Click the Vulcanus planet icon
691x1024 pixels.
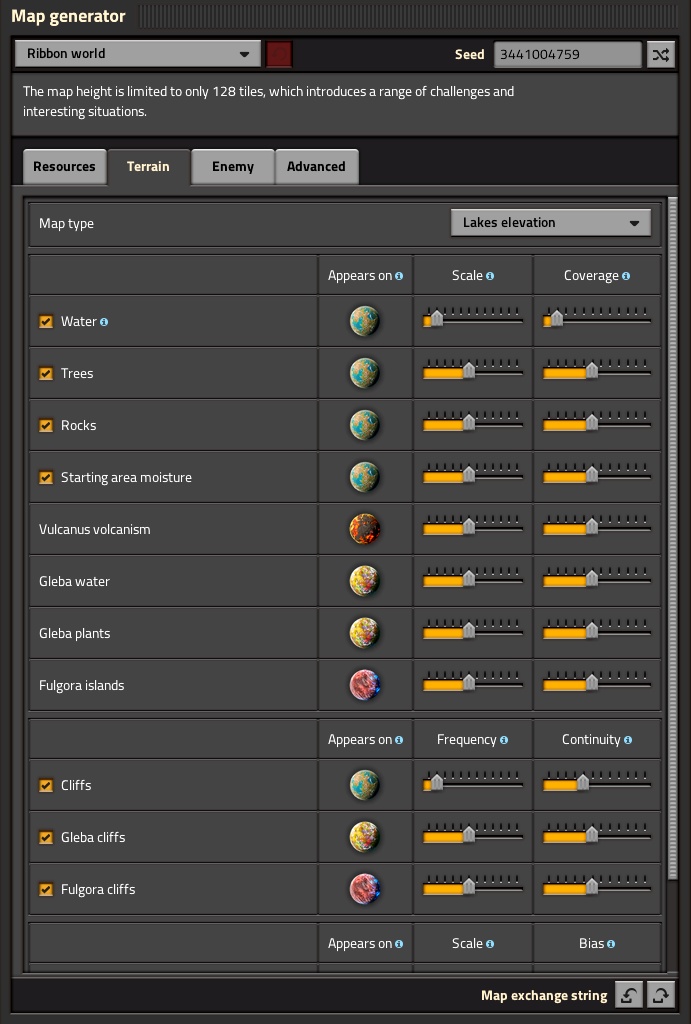coord(364,529)
